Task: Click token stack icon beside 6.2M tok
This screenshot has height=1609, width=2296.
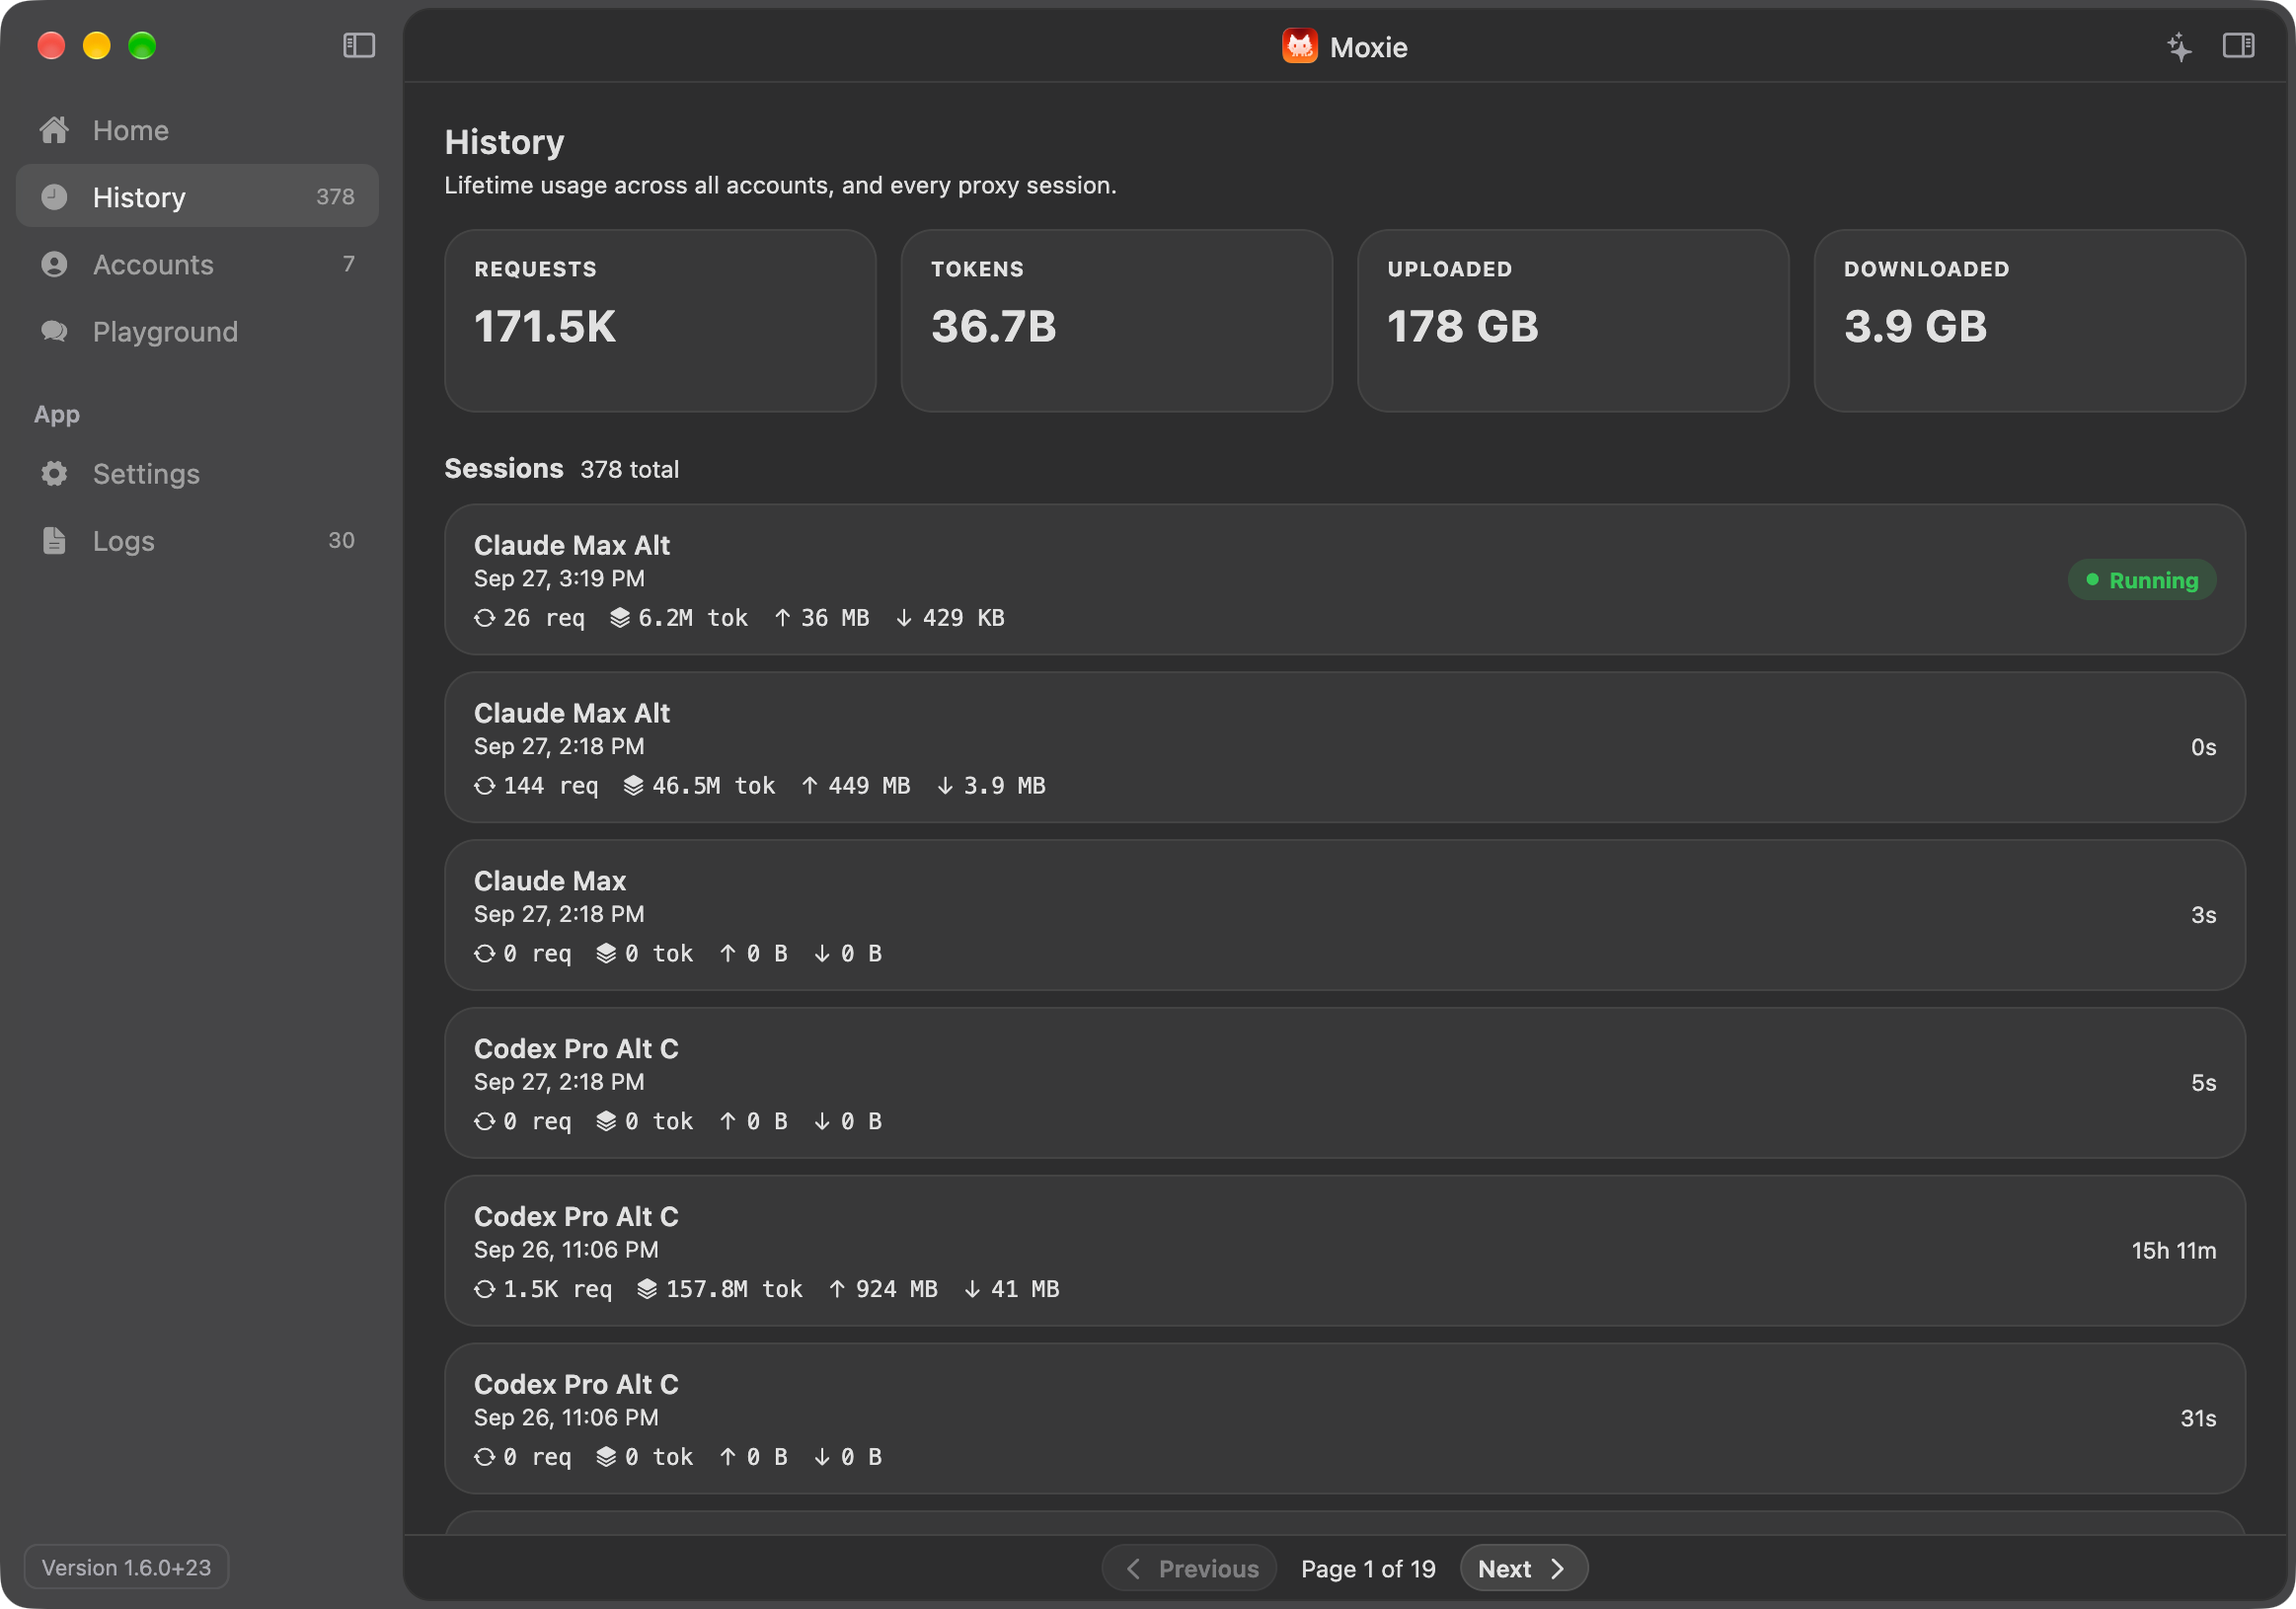Action: click(x=620, y=618)
